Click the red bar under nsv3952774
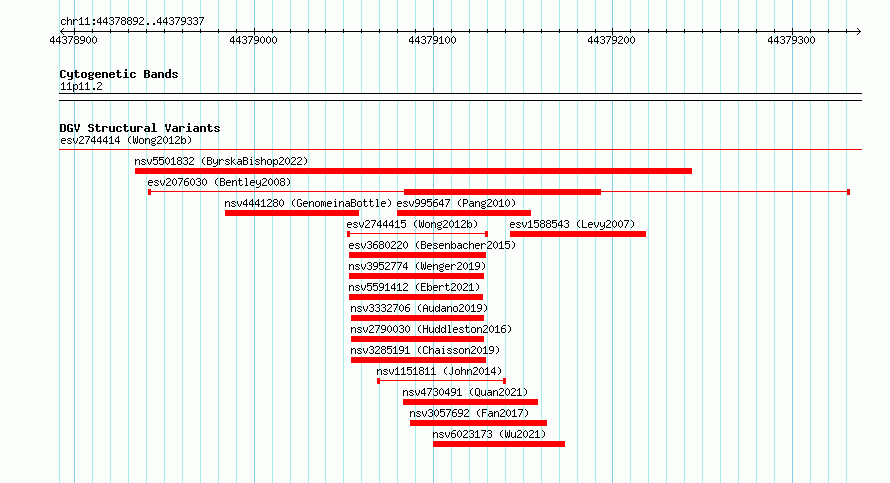This screenshot has width=890, height=483. (416, 276)
